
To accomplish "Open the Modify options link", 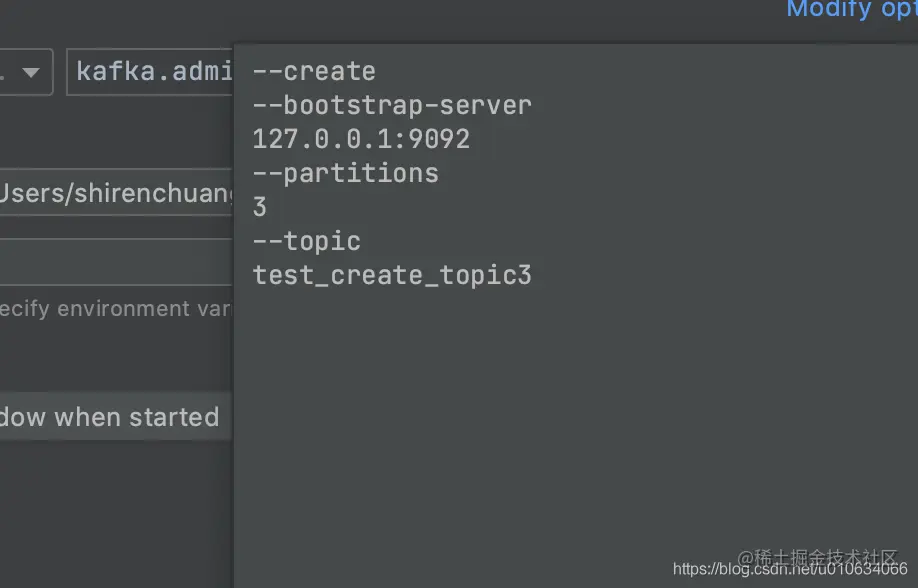I will tap(852, 9).
